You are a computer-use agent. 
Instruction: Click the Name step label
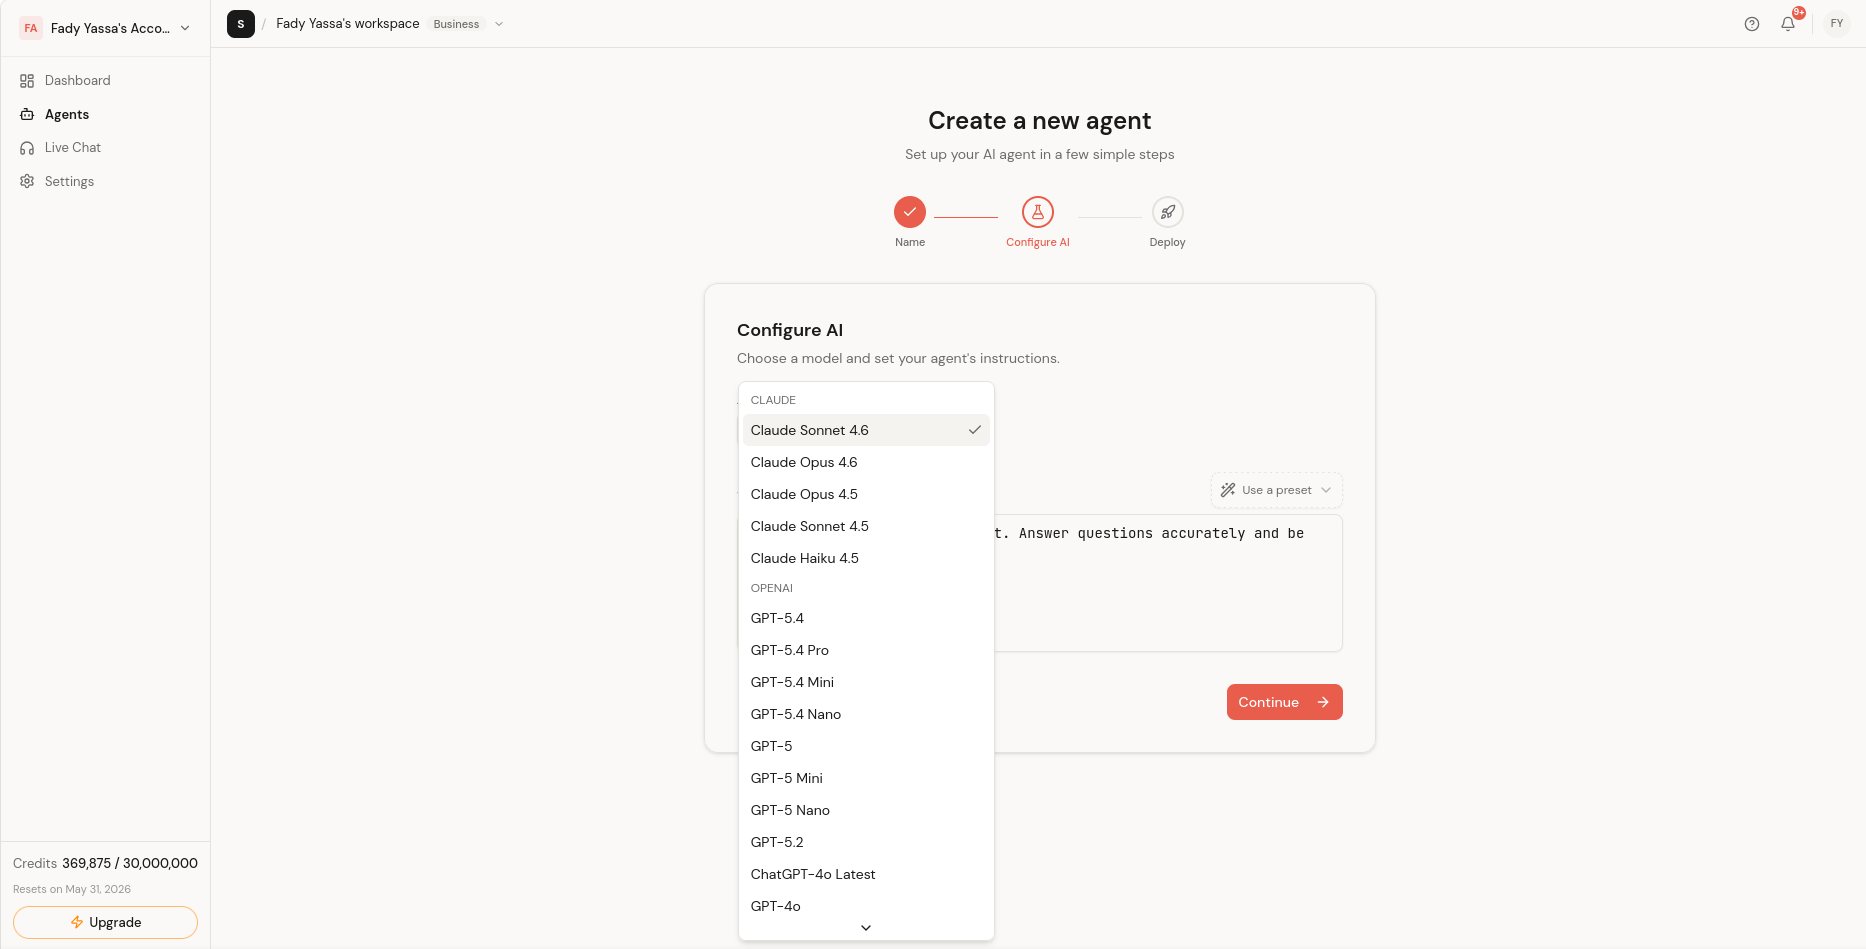click(x=910, y=242)
